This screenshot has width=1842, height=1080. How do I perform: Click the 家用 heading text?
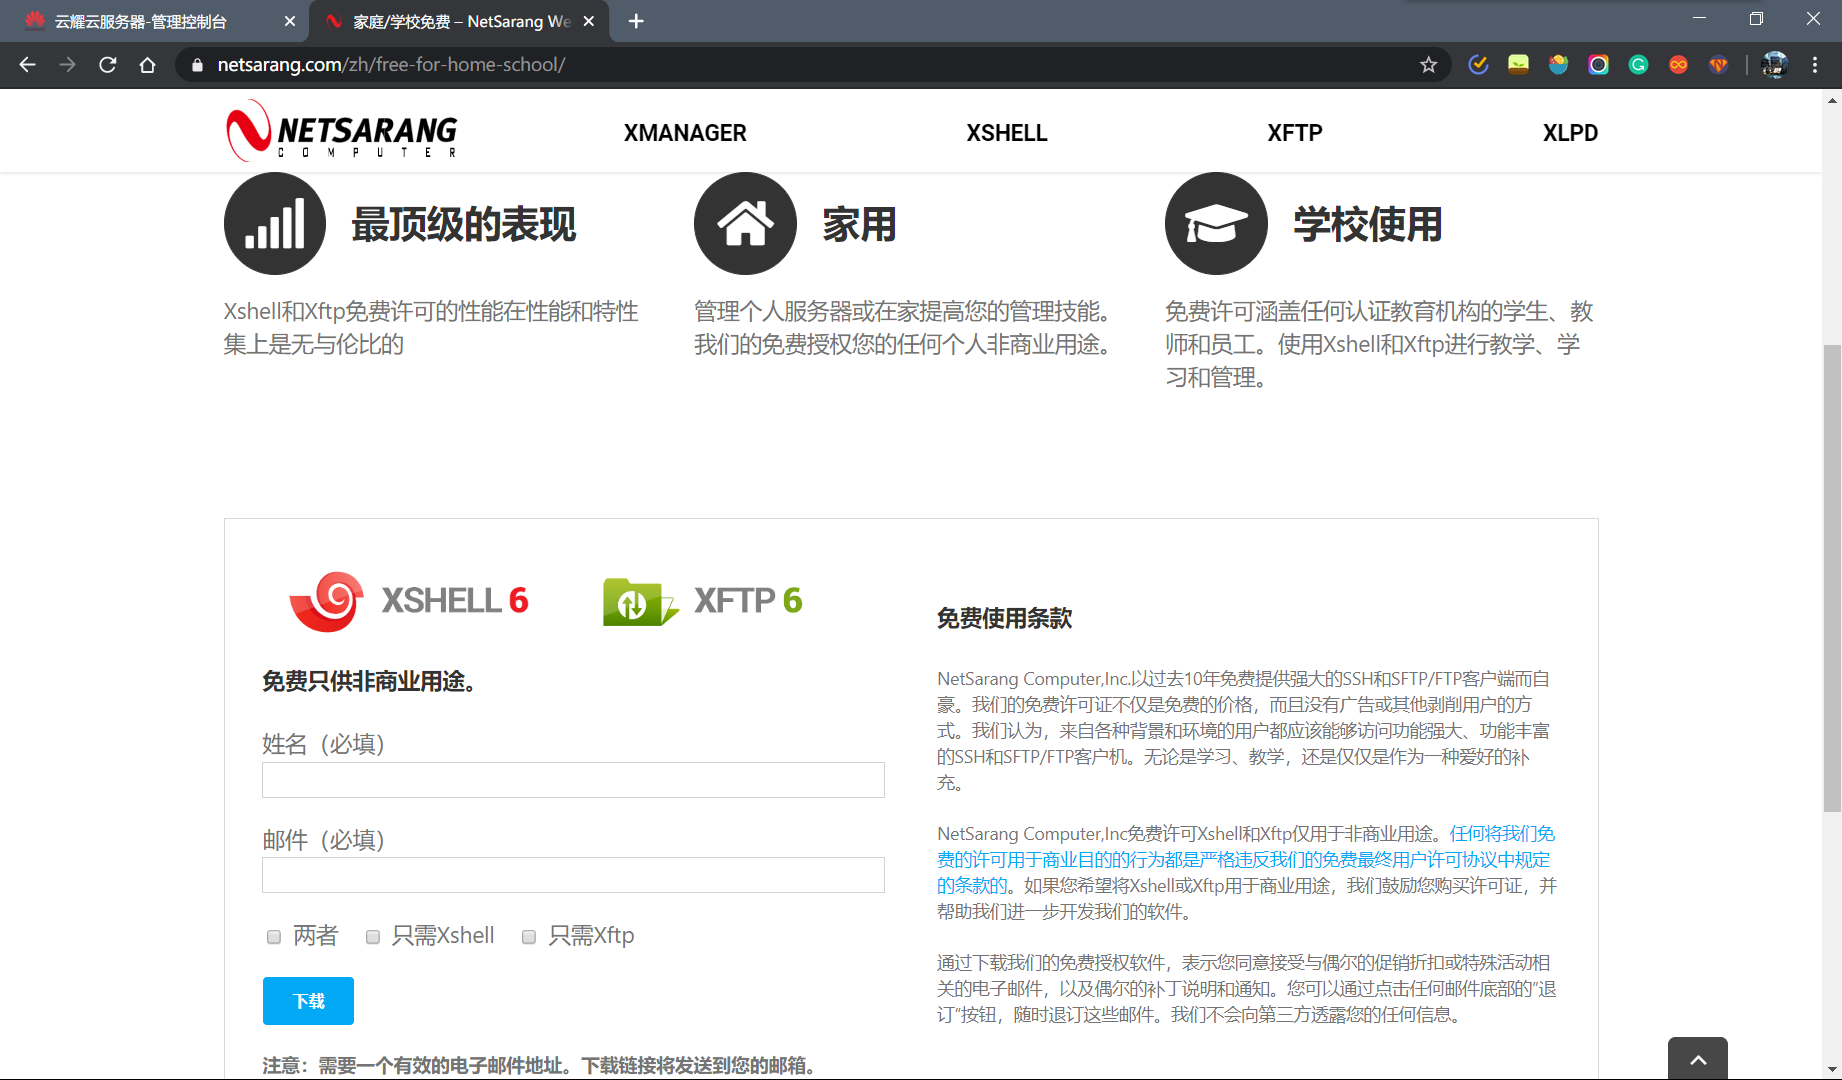tap(859, 225)
